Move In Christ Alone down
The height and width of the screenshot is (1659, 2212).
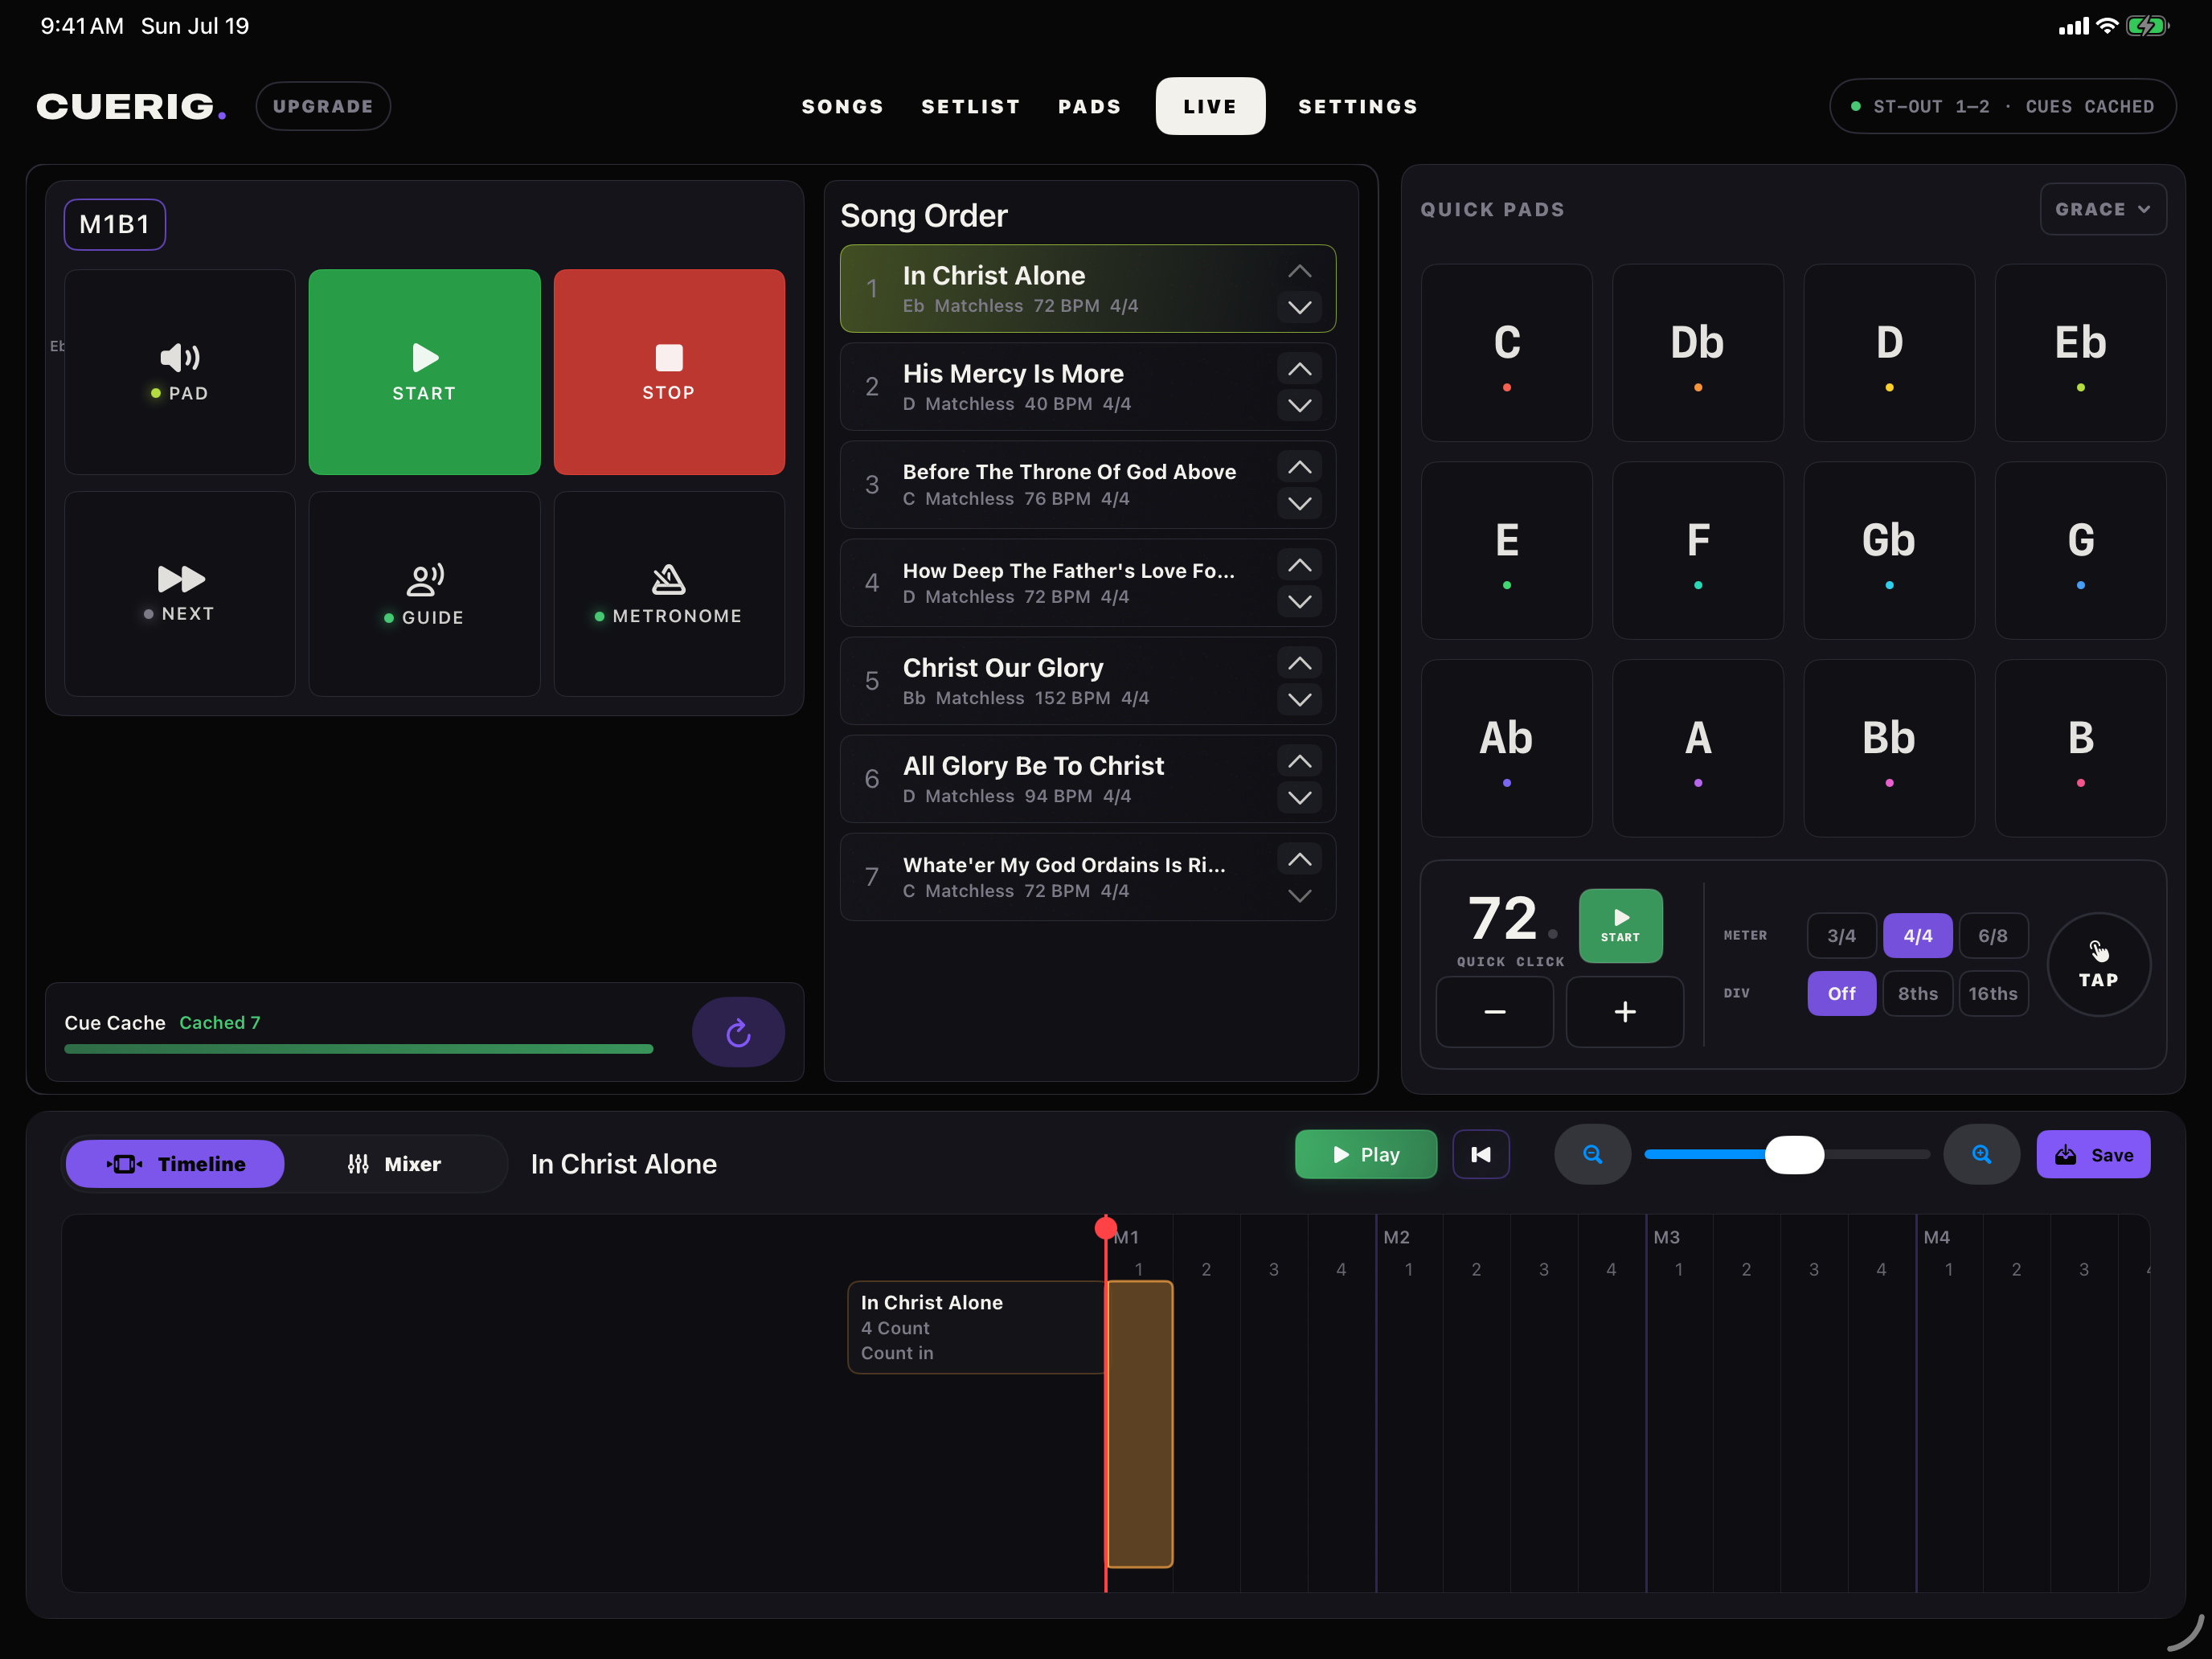tap(1299, 307)
